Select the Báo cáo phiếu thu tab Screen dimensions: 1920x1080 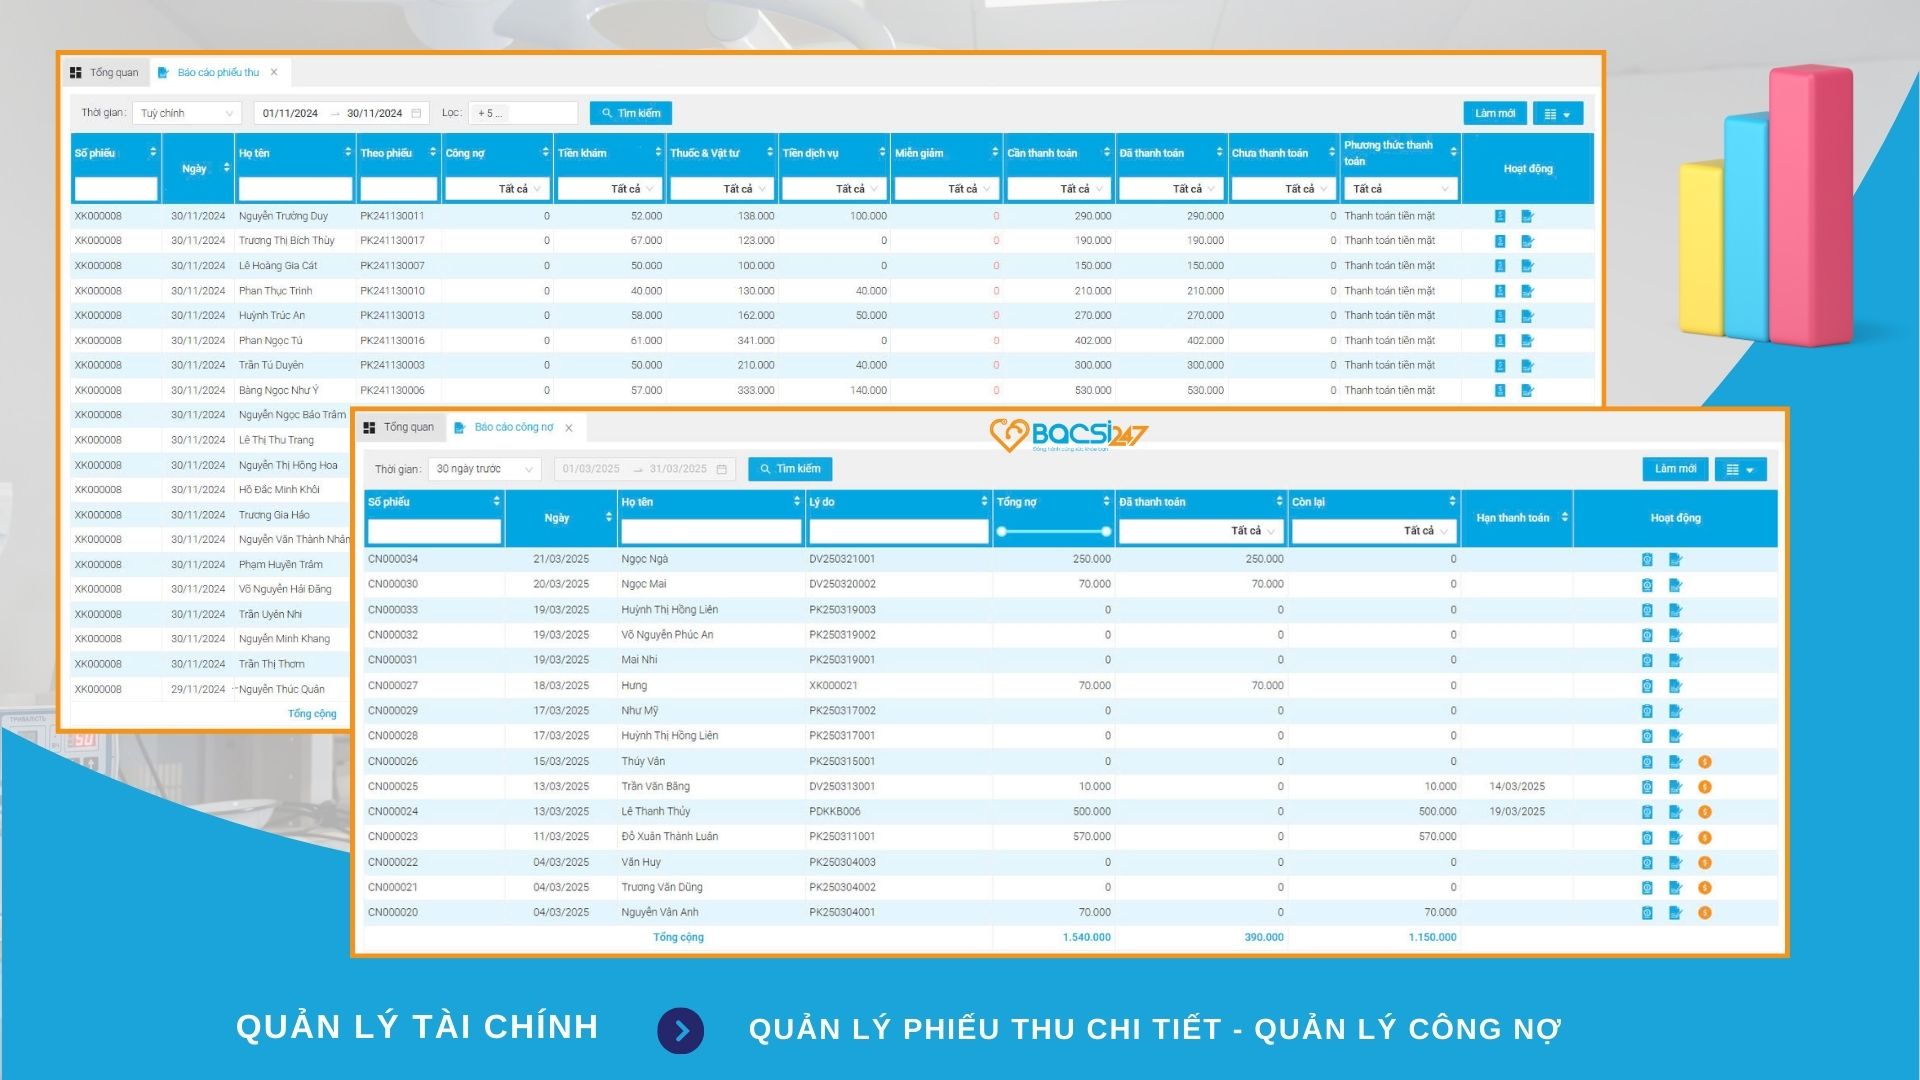(x=210, y=72)
